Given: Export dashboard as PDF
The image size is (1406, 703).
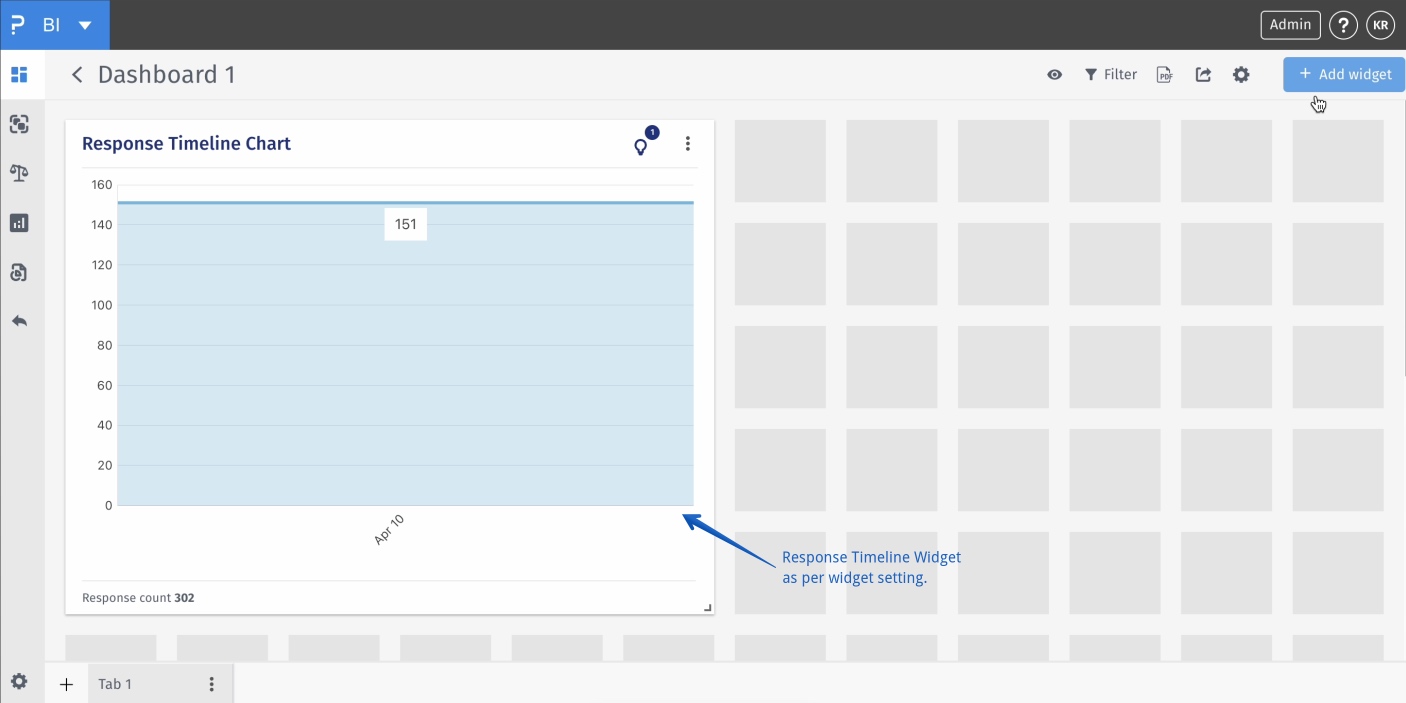Looking at the screenshot, I should 1164,75.
